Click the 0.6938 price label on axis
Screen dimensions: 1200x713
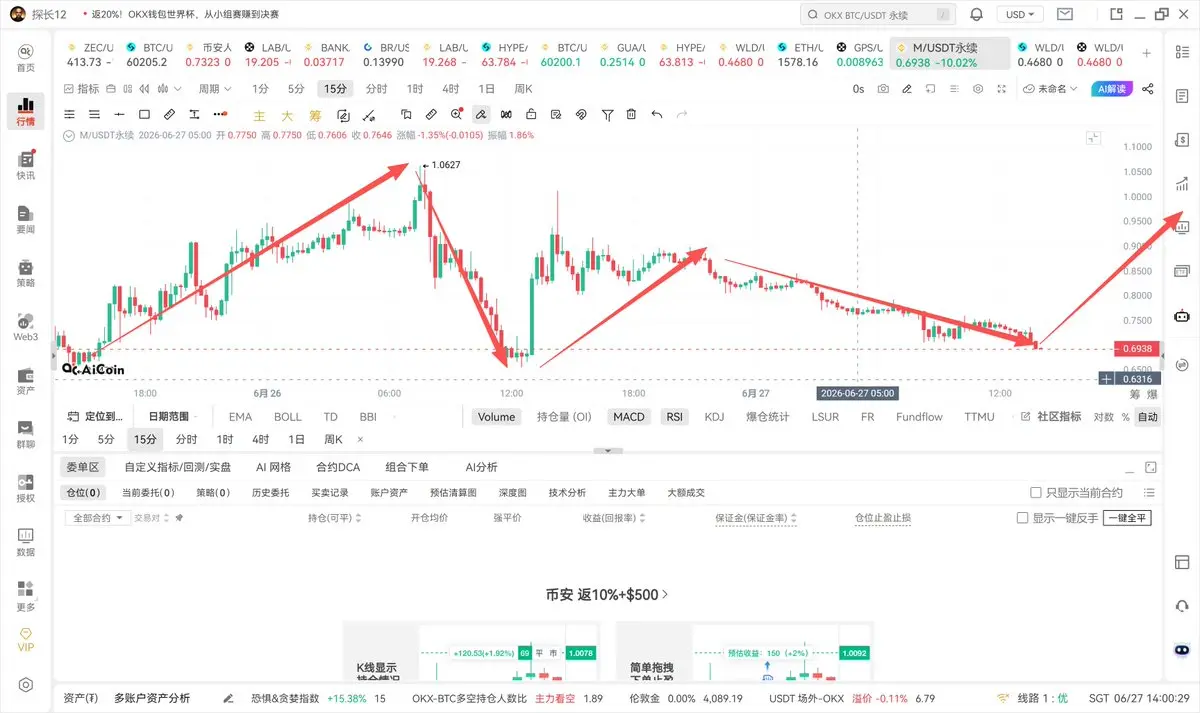[x=1137, y=349]
